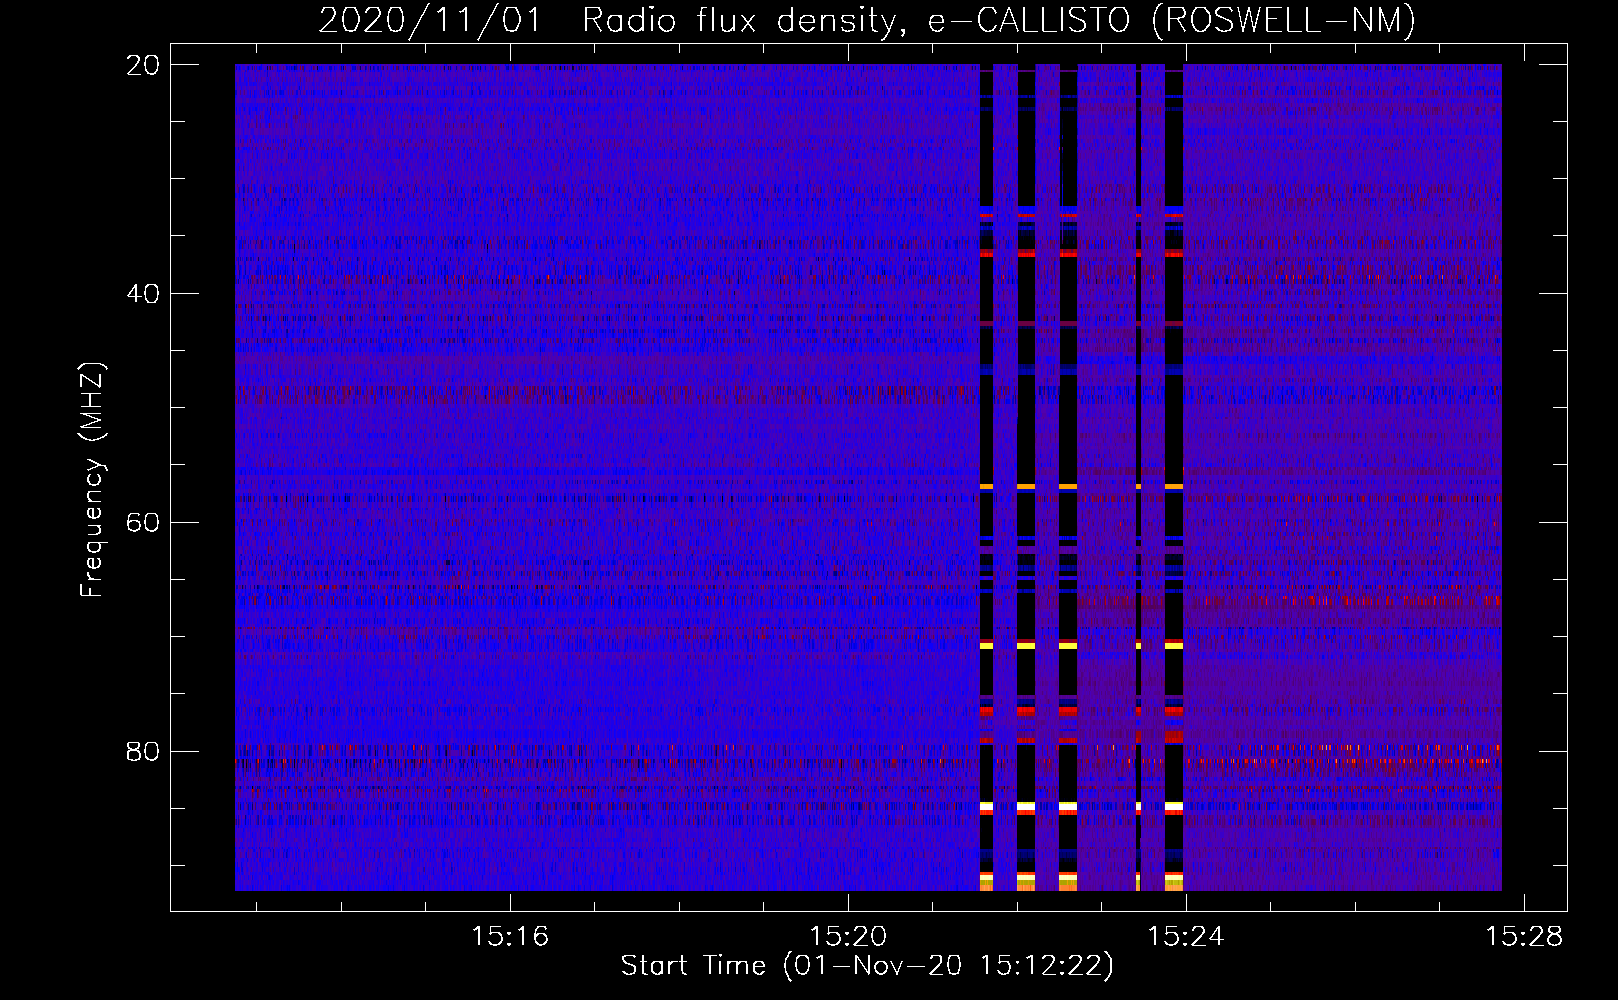Viewport: 1618px width, 1000px height.
Task: Click the 15:16 time tick label
Action: click(x=510, y=936)
